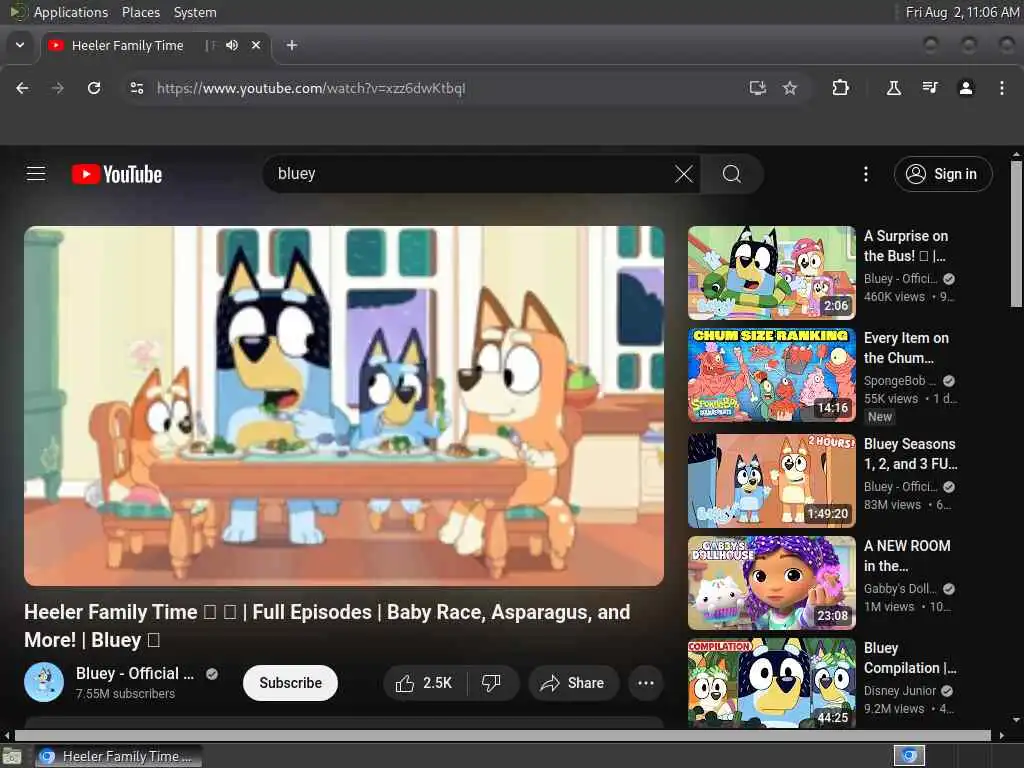Click the horizontal page scrollbar

click(503, 735)
